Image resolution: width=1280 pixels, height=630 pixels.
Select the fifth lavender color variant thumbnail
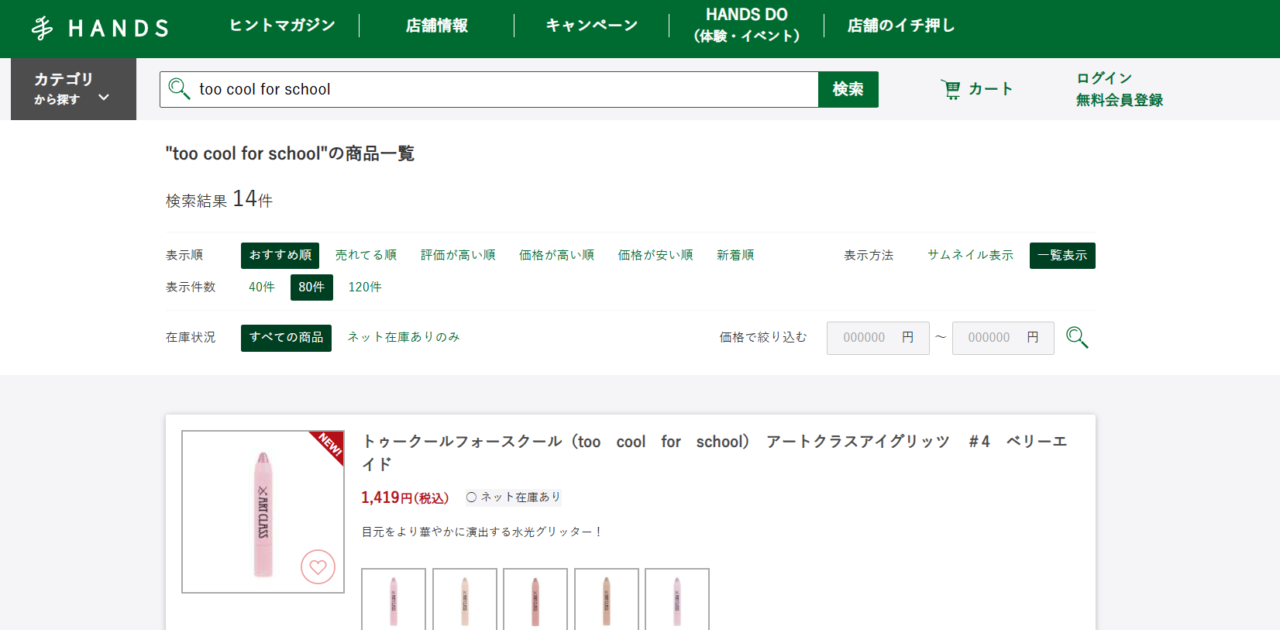(x=677, y=599)
